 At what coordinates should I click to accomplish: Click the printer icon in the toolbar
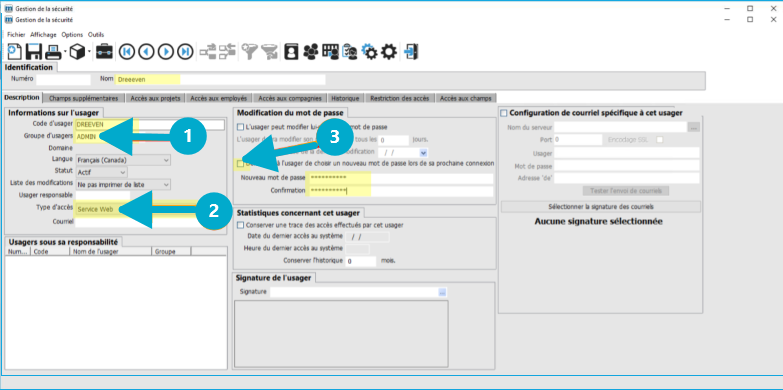point(53,51)
